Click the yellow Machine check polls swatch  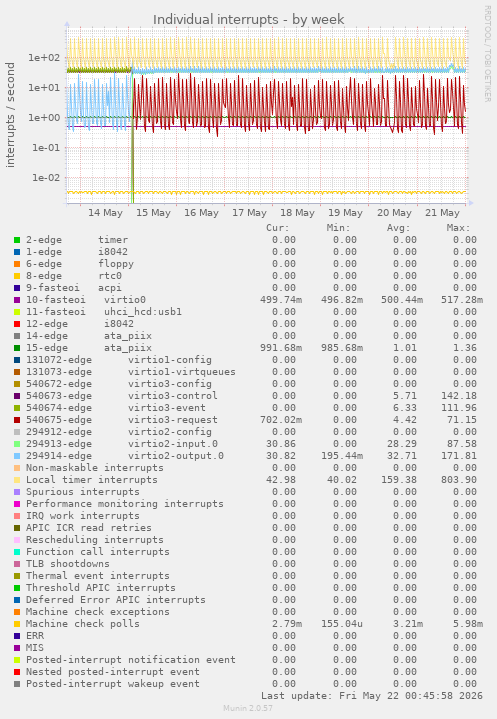click(17, 624)
